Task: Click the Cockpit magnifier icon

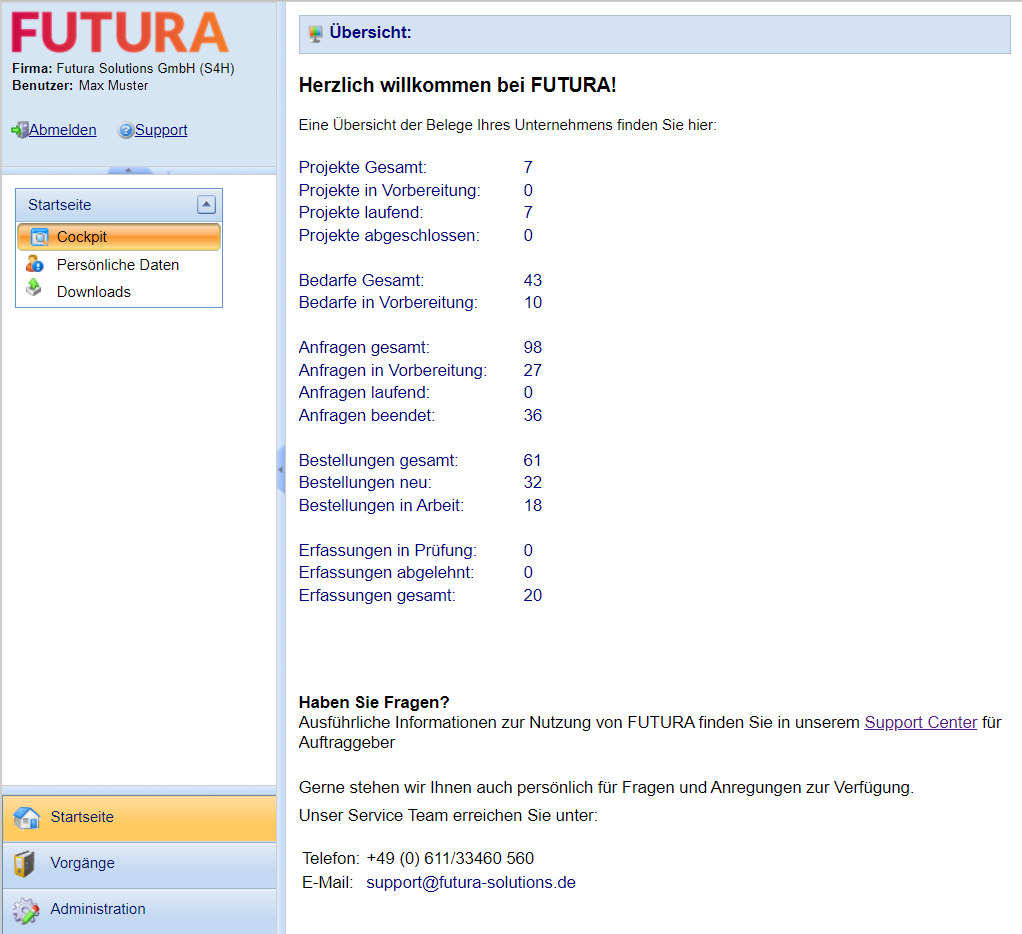Action: click(x=39, y=237)
